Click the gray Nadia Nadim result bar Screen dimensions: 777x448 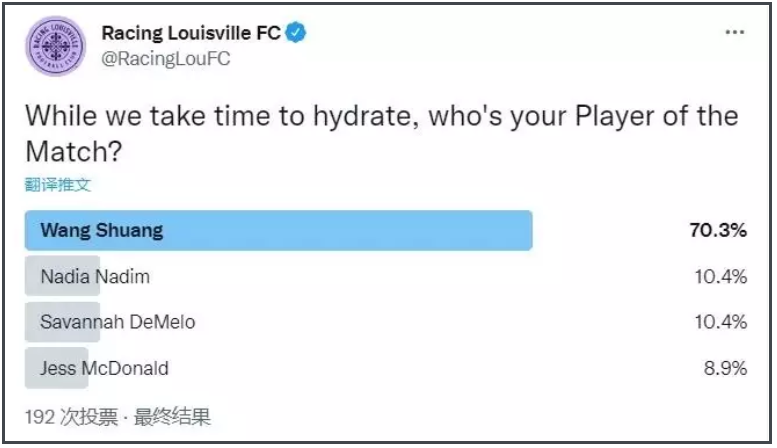[x=62, y=276]
